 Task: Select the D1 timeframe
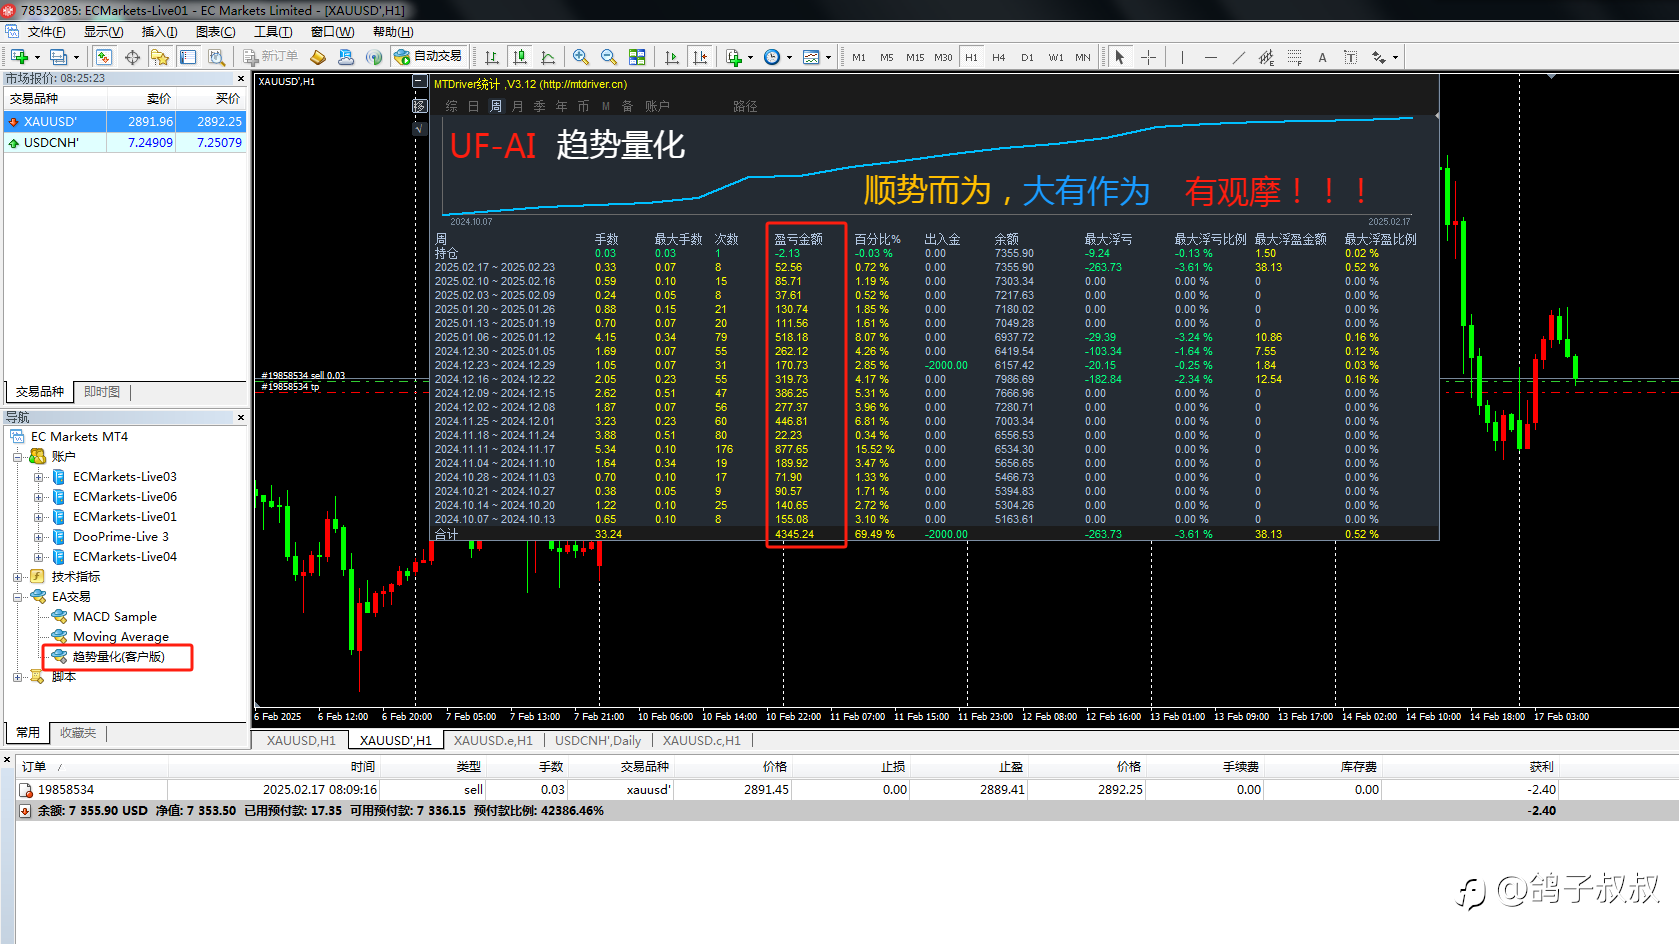click(1027, 57)
